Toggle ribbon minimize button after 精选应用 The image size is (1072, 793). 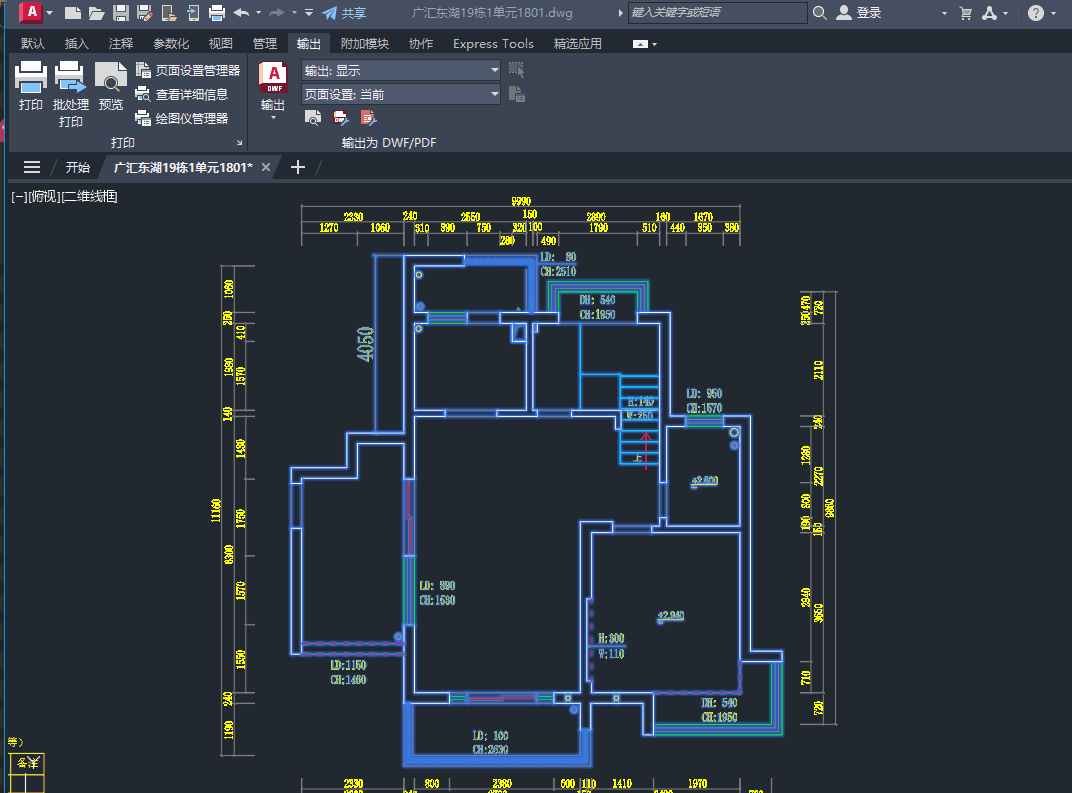[645, 44]
